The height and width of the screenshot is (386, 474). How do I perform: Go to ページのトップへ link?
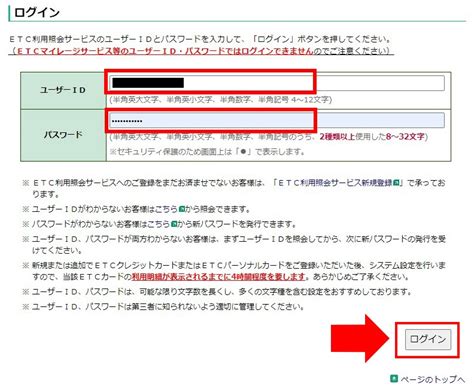[x=432, y=379]
